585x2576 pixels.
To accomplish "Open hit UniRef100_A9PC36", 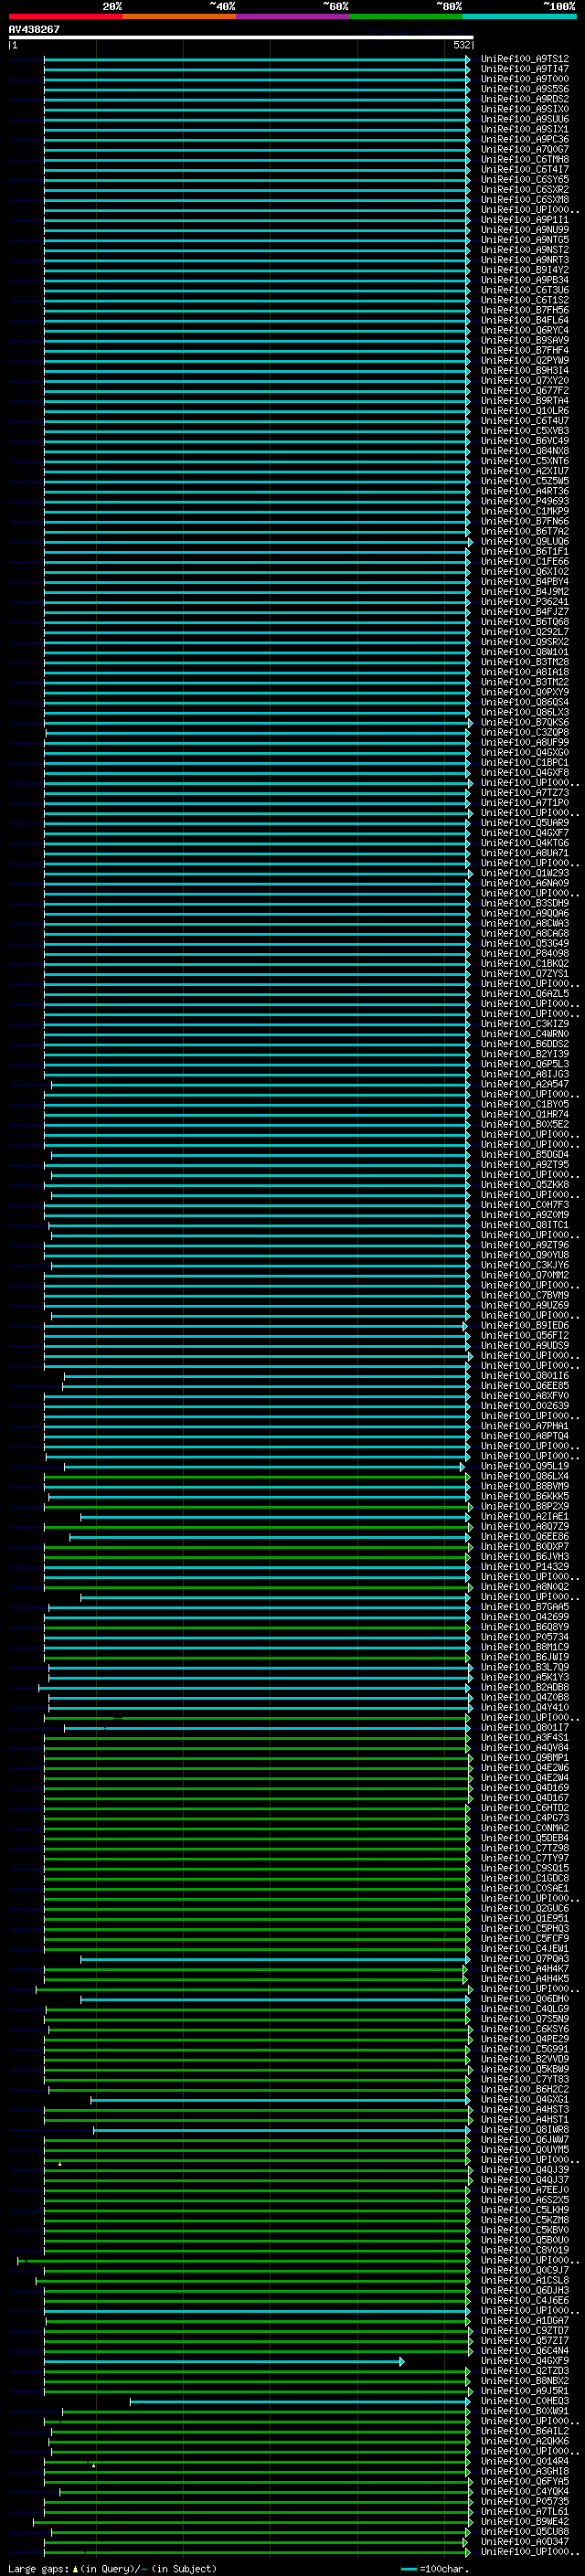I will pyautogui.click(x=524, y=139).
